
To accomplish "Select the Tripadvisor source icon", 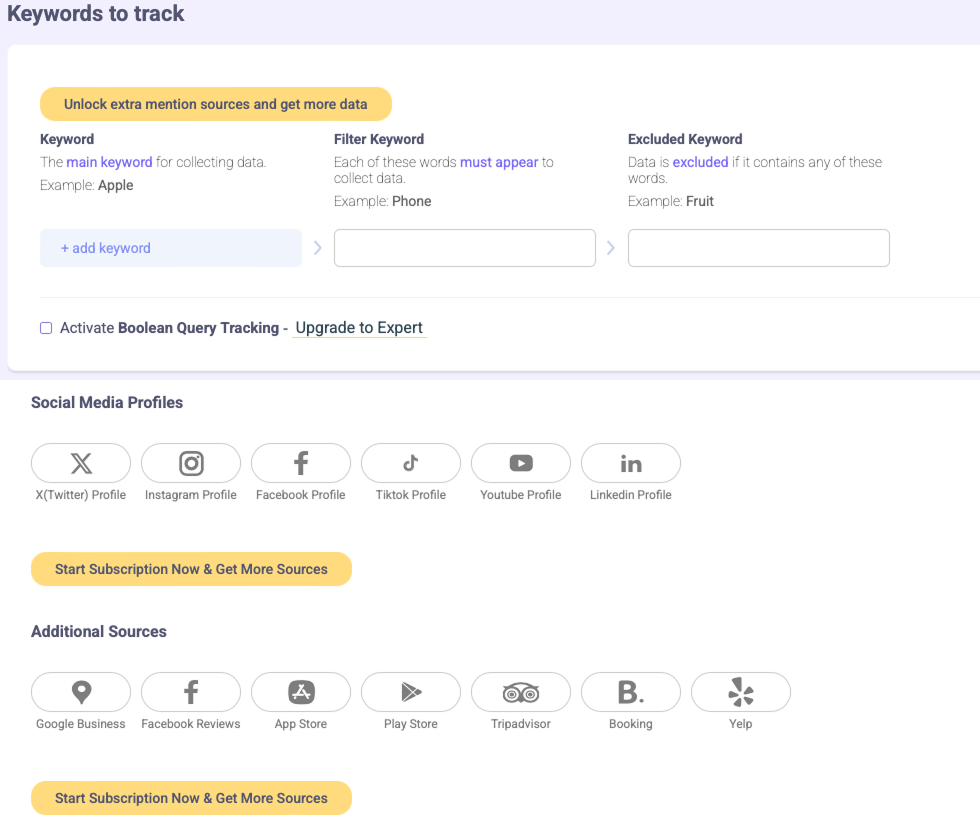I will 520,691.
